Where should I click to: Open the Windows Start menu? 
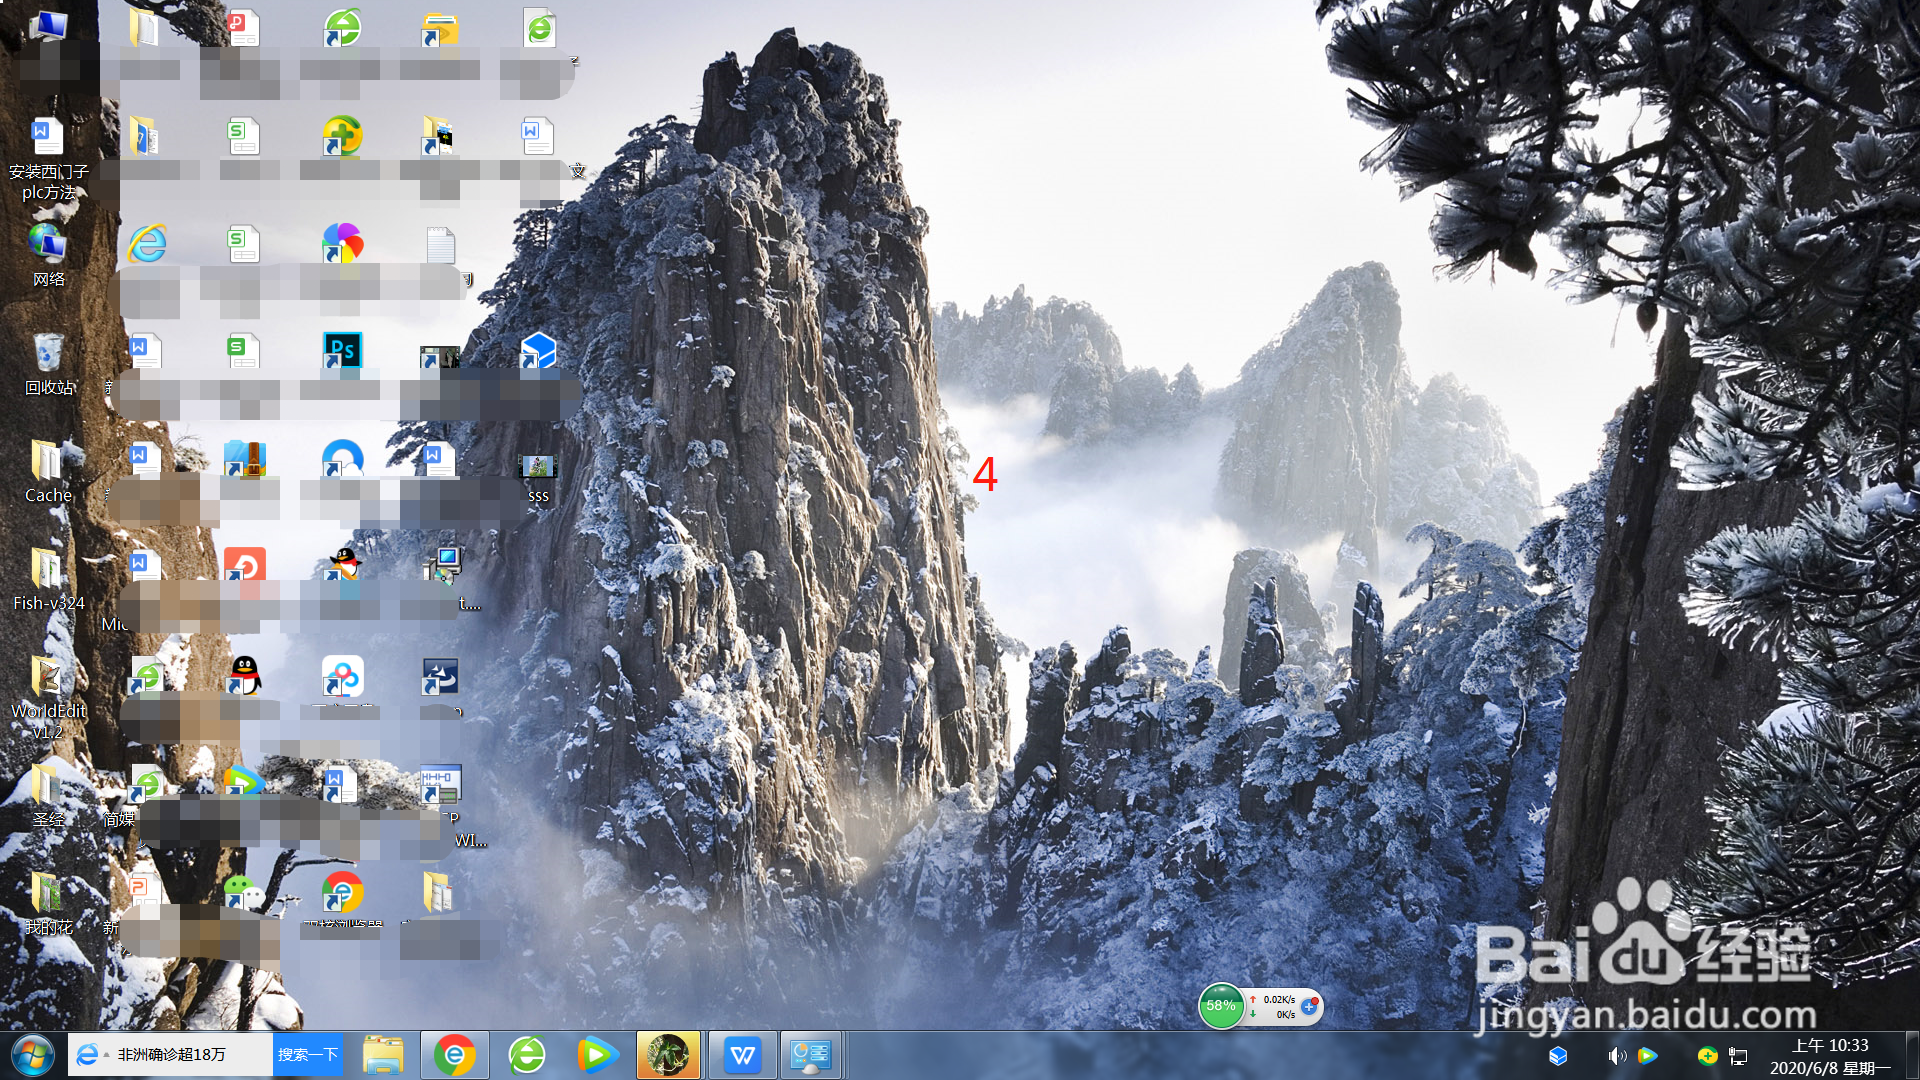tap(32, 1055)
